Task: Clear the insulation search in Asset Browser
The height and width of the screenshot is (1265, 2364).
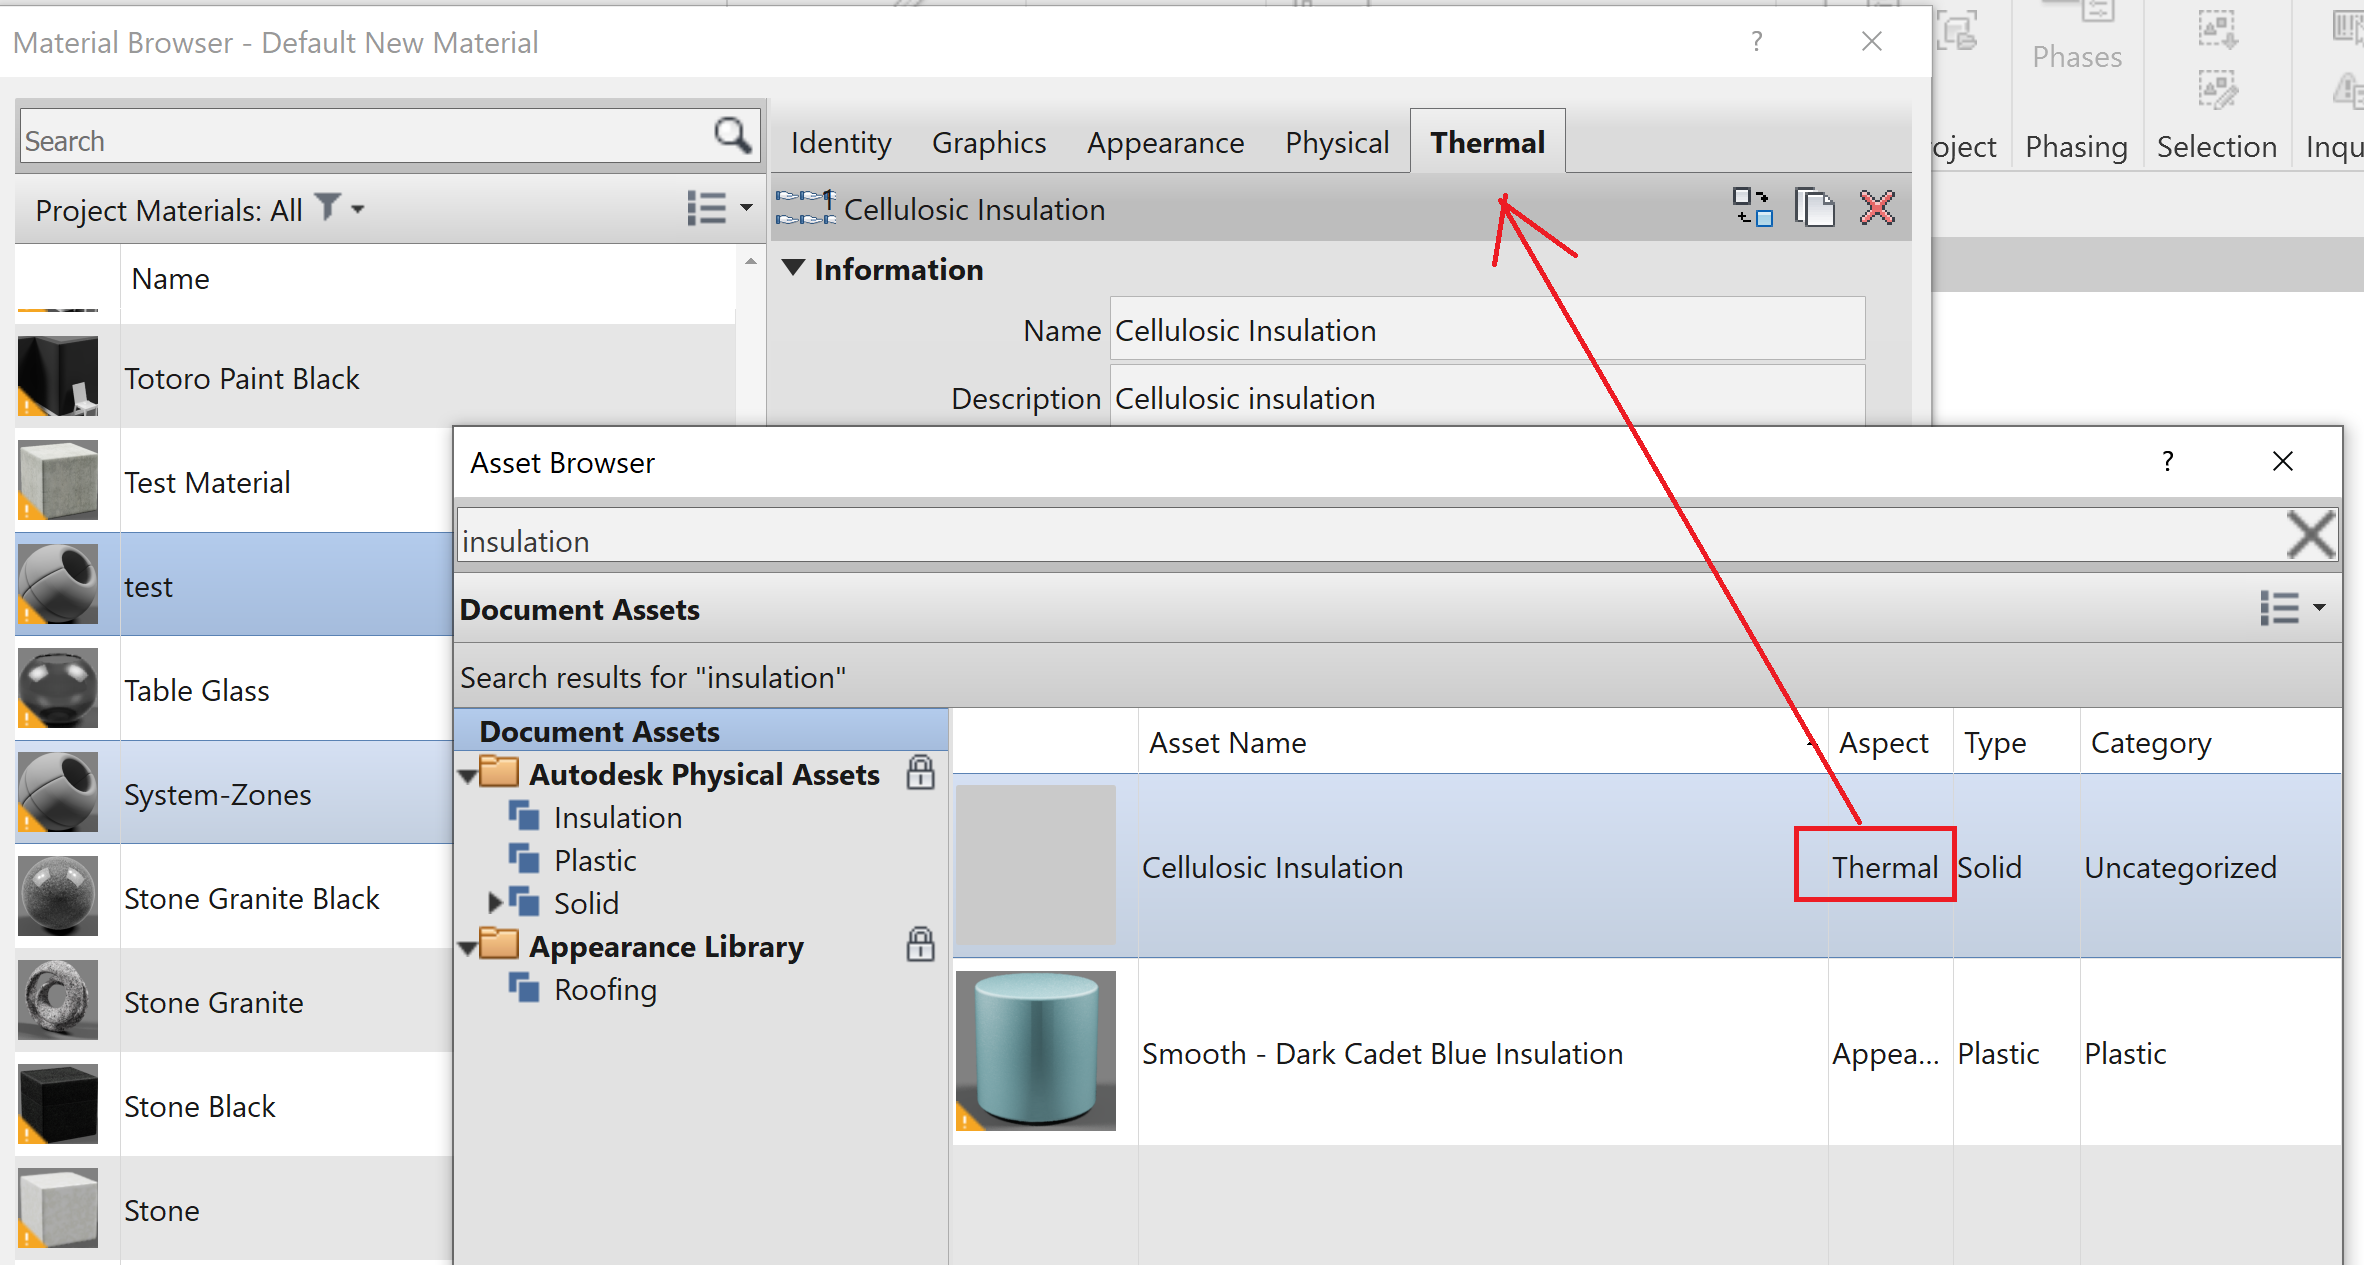Action: pos(2311,535)
